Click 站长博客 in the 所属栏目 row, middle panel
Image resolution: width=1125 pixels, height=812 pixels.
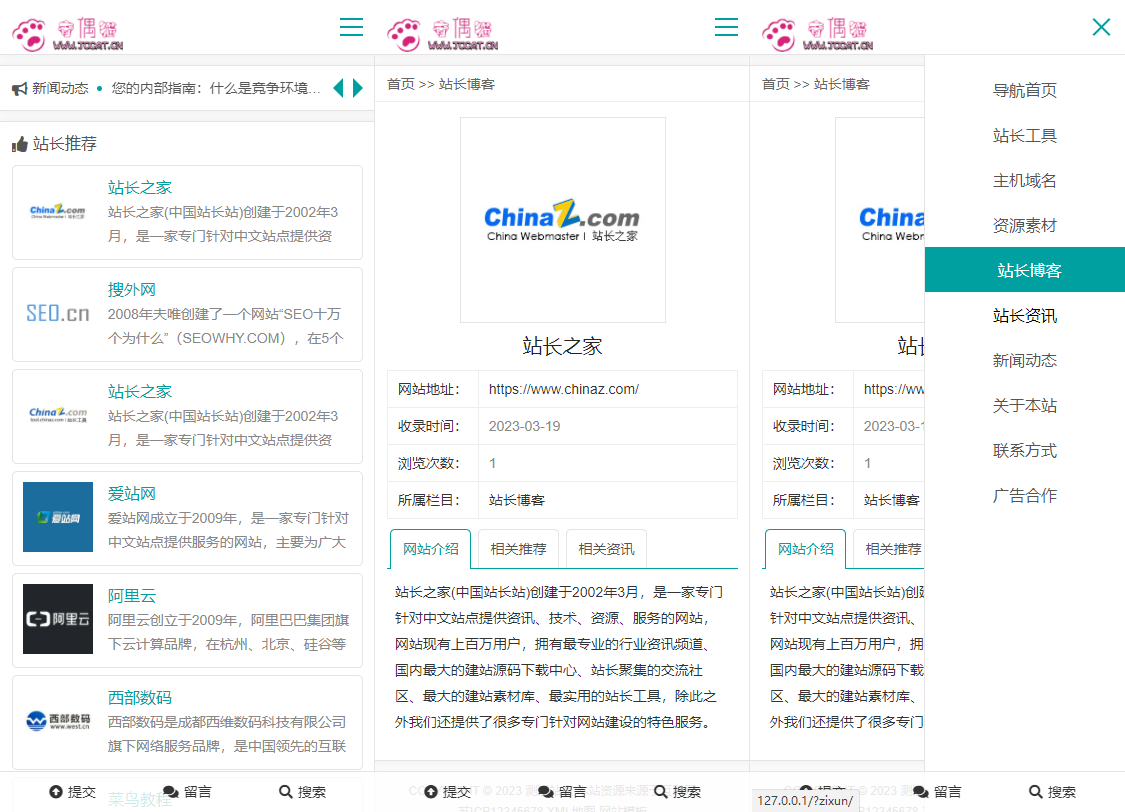[x=517, y=501]
